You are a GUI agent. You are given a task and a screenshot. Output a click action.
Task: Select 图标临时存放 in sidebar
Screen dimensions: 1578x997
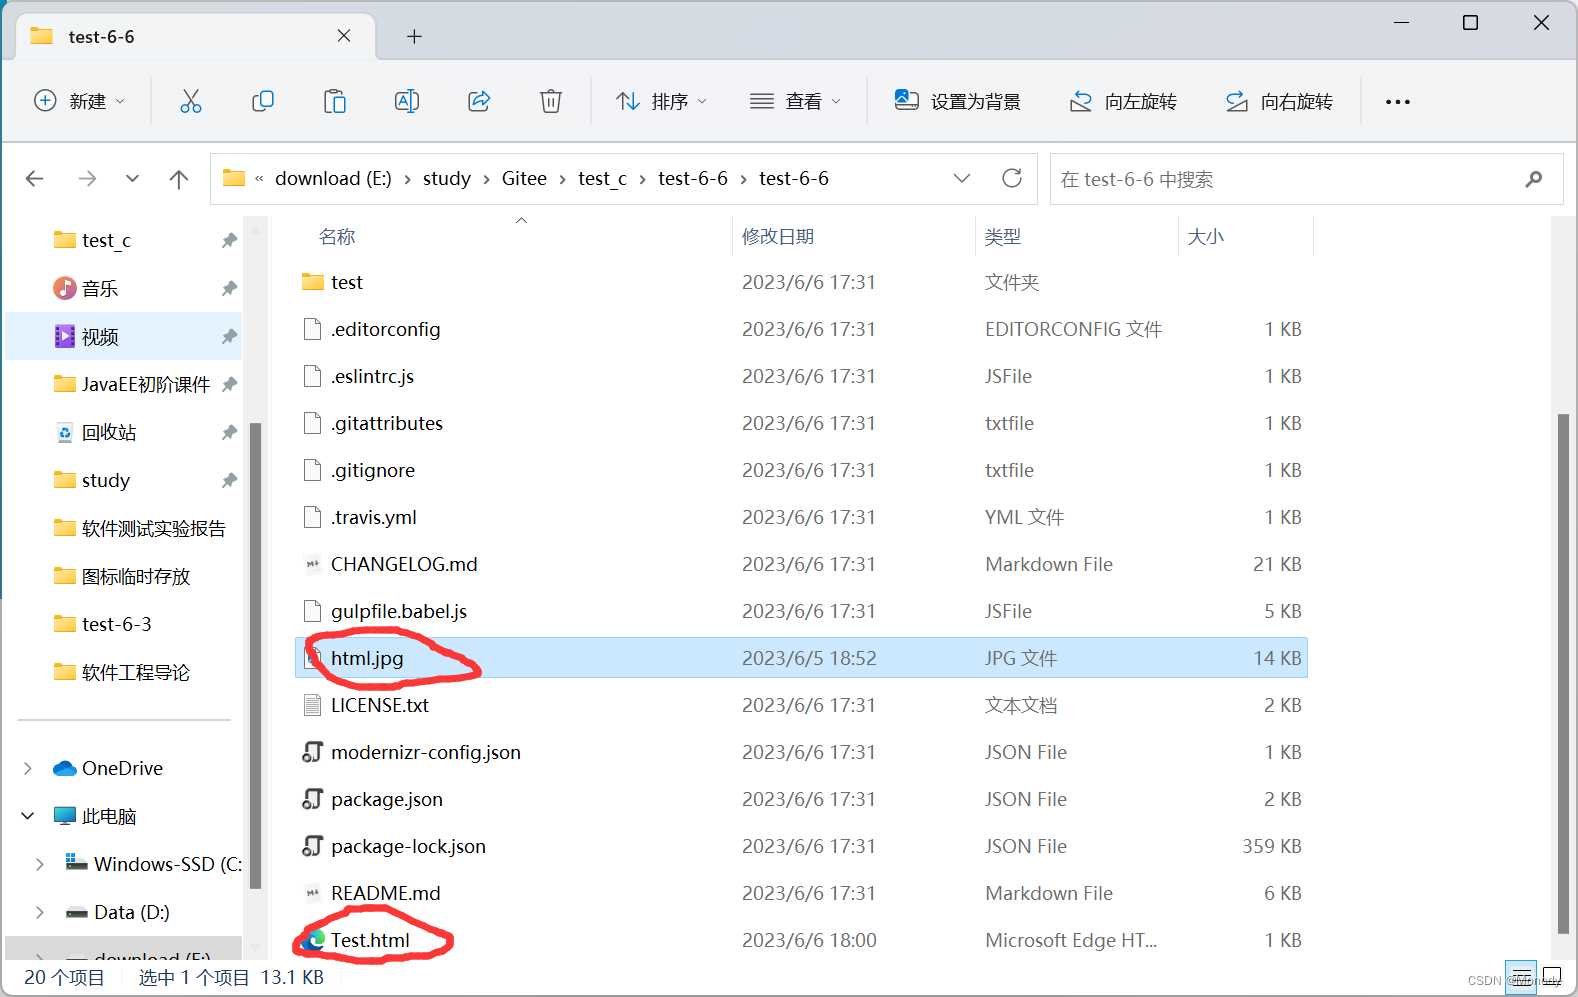click(124, 576)
